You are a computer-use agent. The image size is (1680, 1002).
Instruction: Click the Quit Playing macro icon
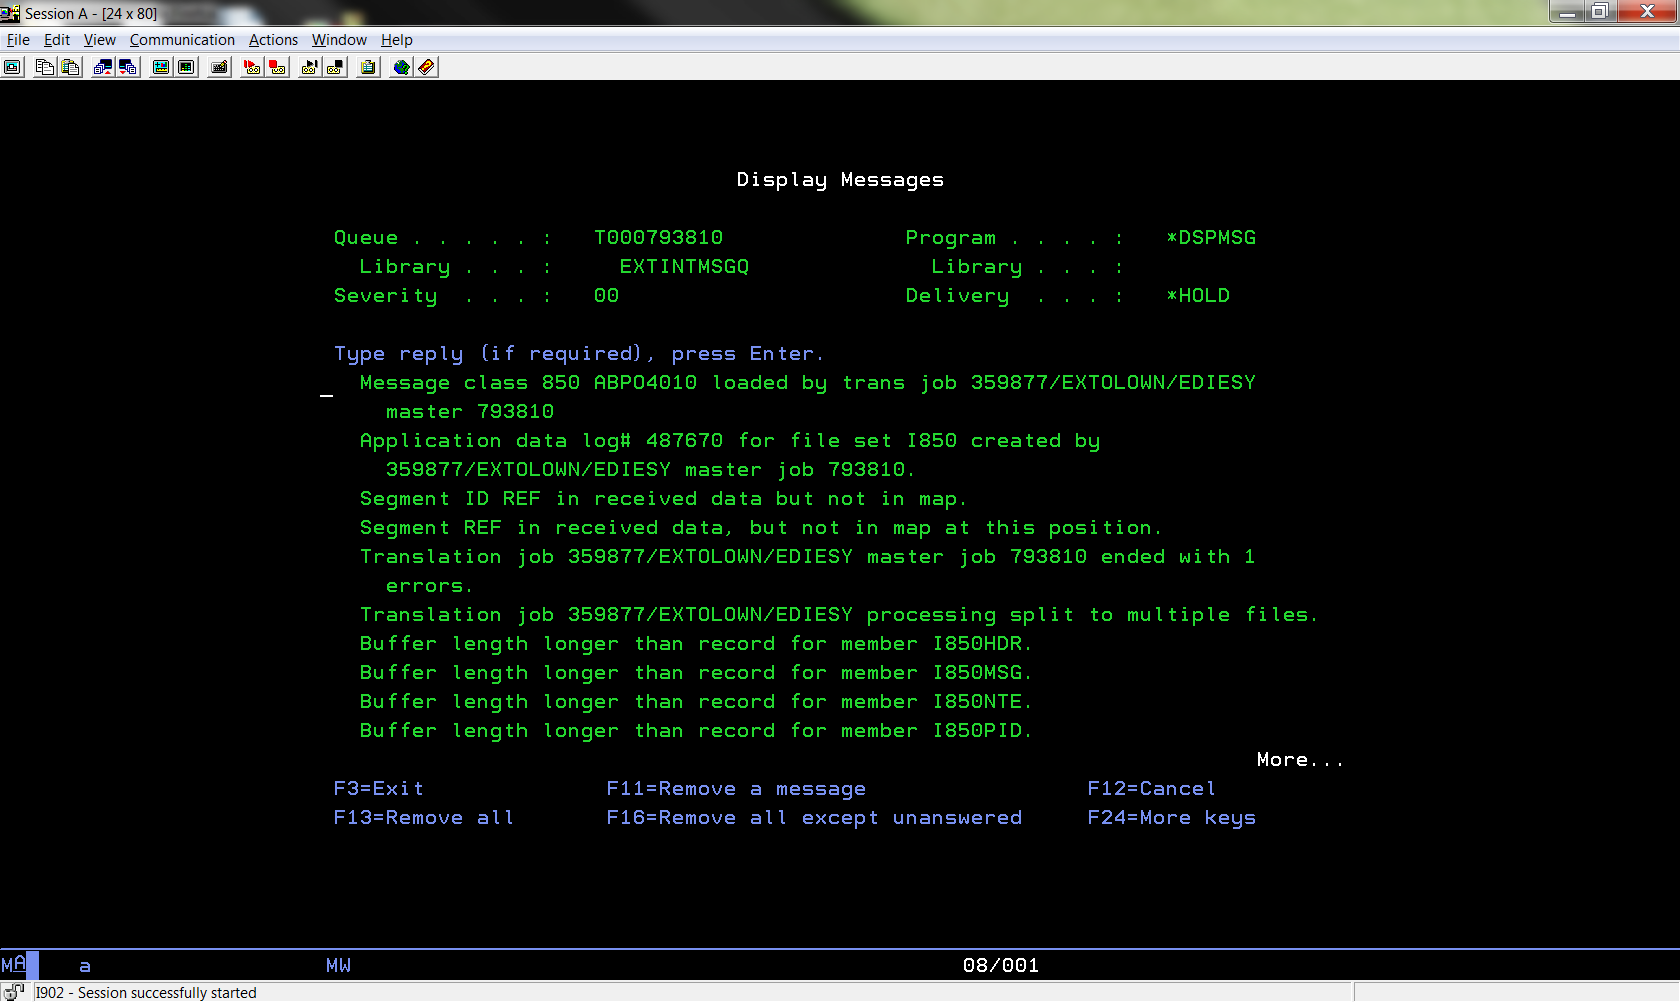(x=336, y=67)
